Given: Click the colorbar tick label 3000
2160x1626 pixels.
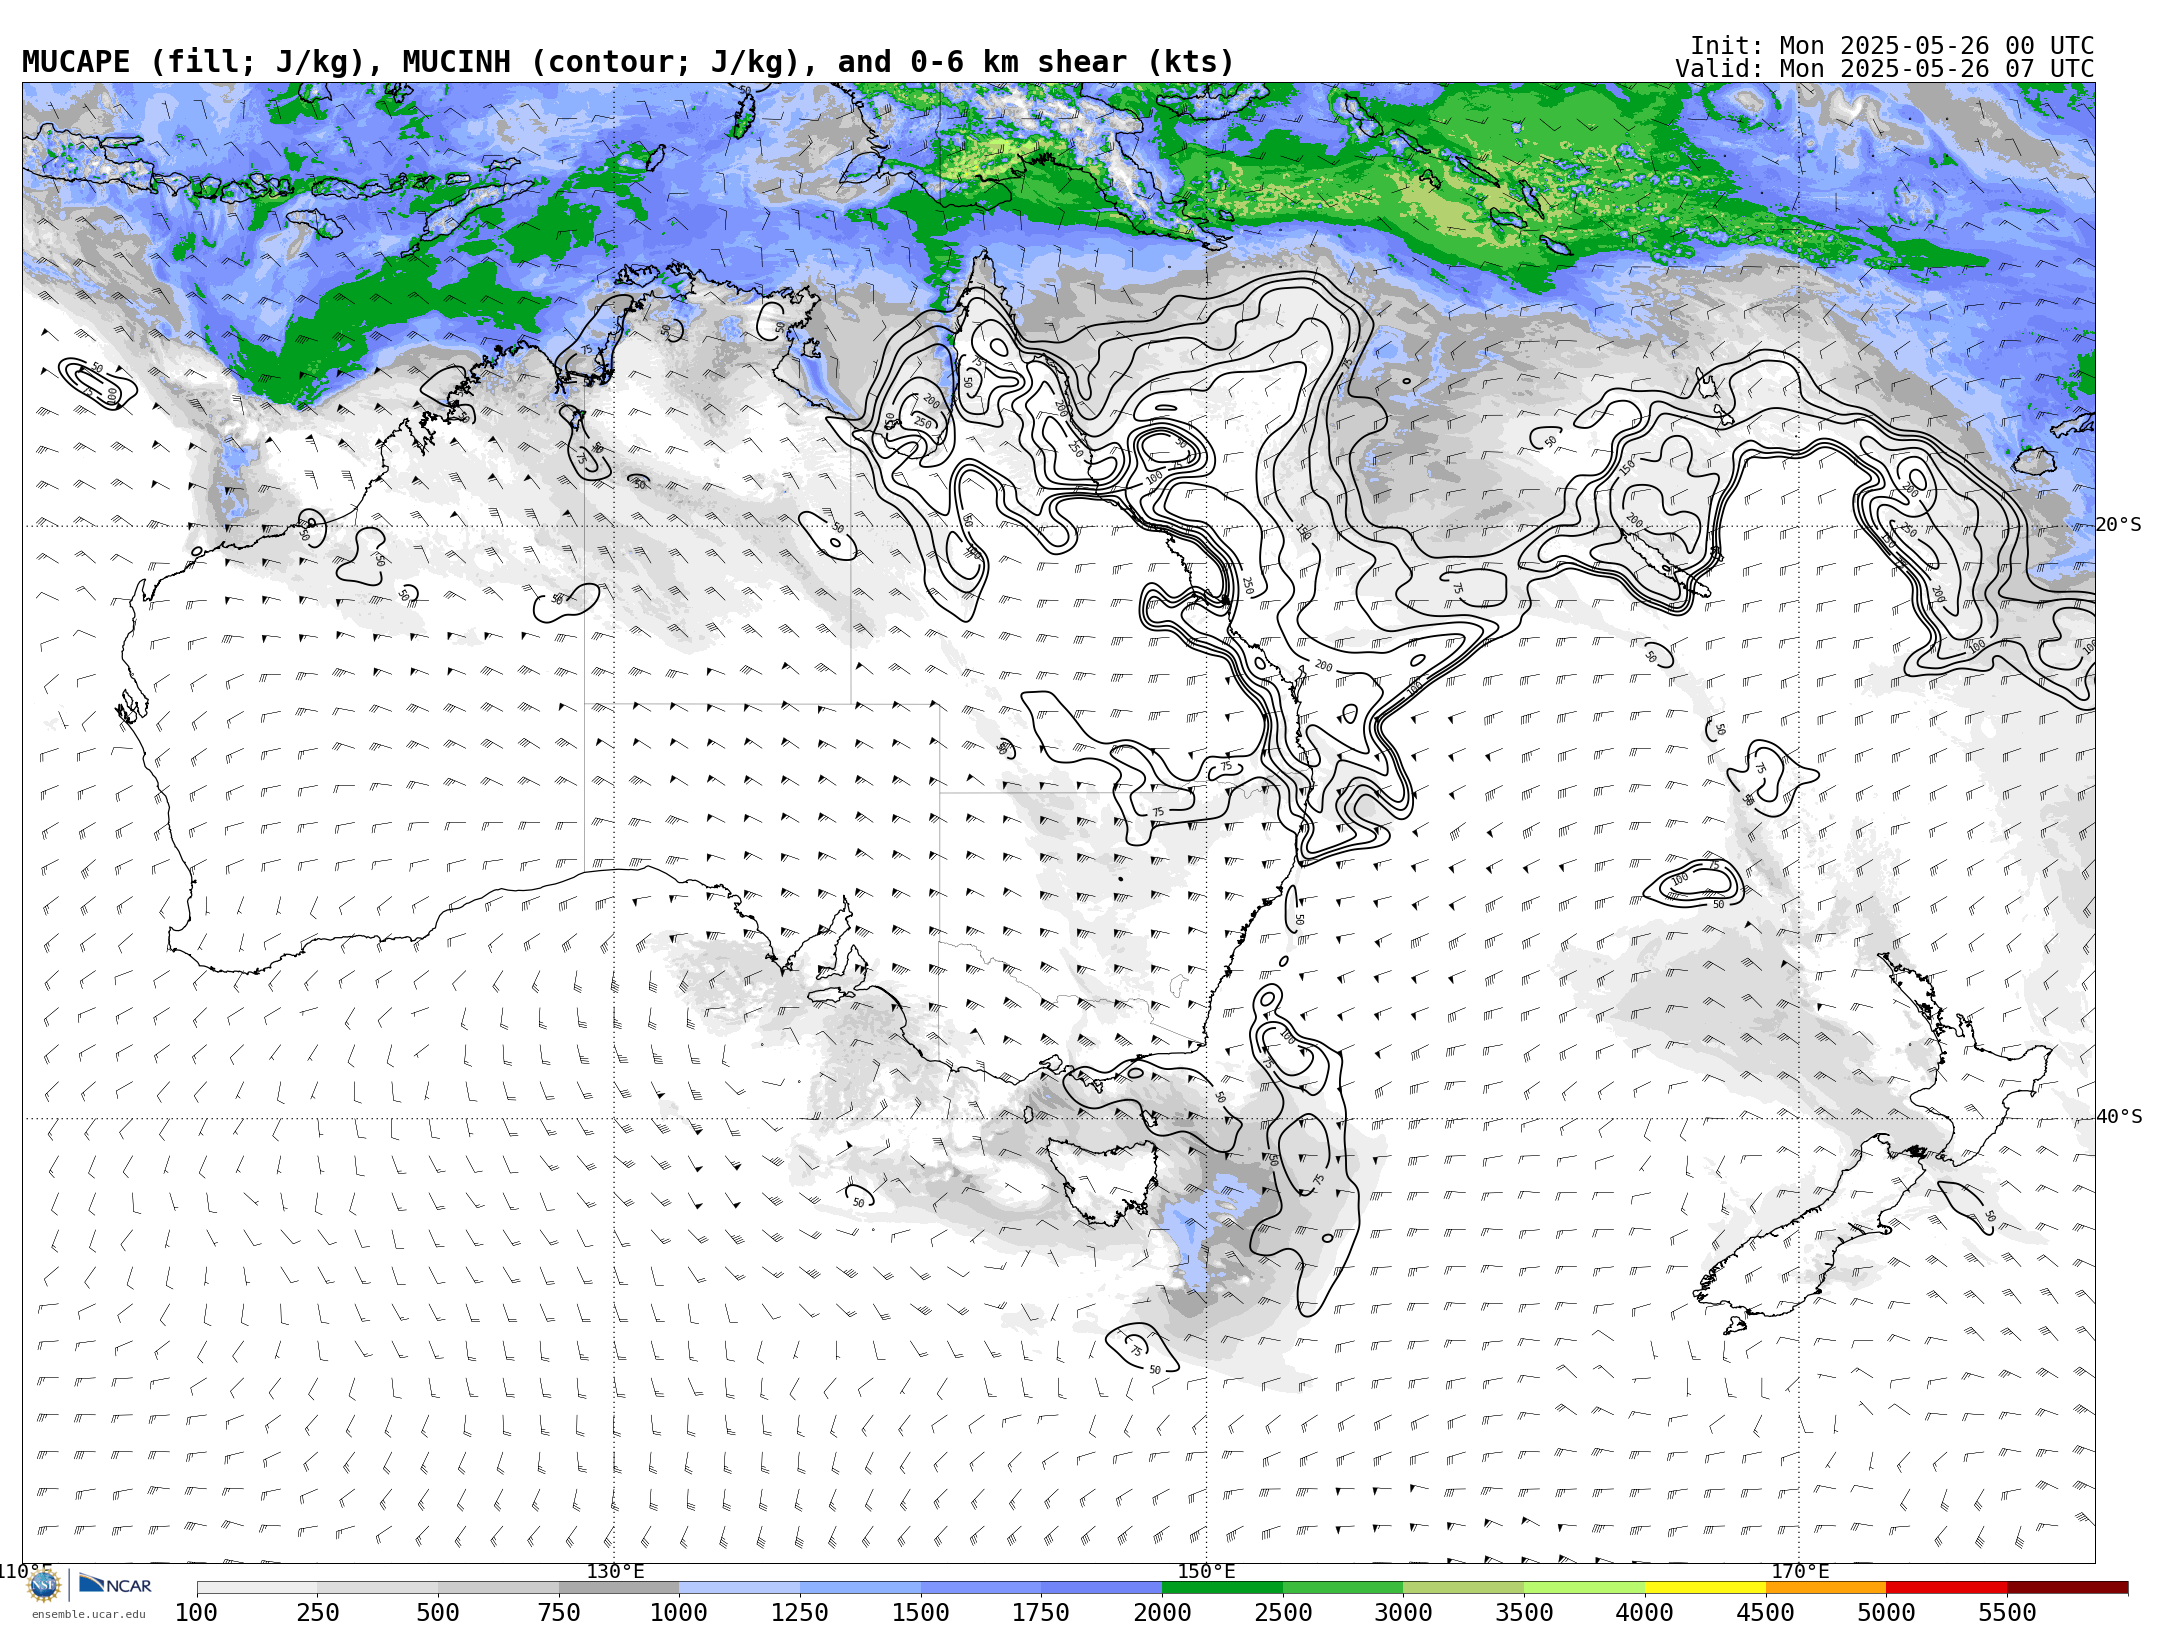Looking at the screenshot, I should tap(1403, 1612).
